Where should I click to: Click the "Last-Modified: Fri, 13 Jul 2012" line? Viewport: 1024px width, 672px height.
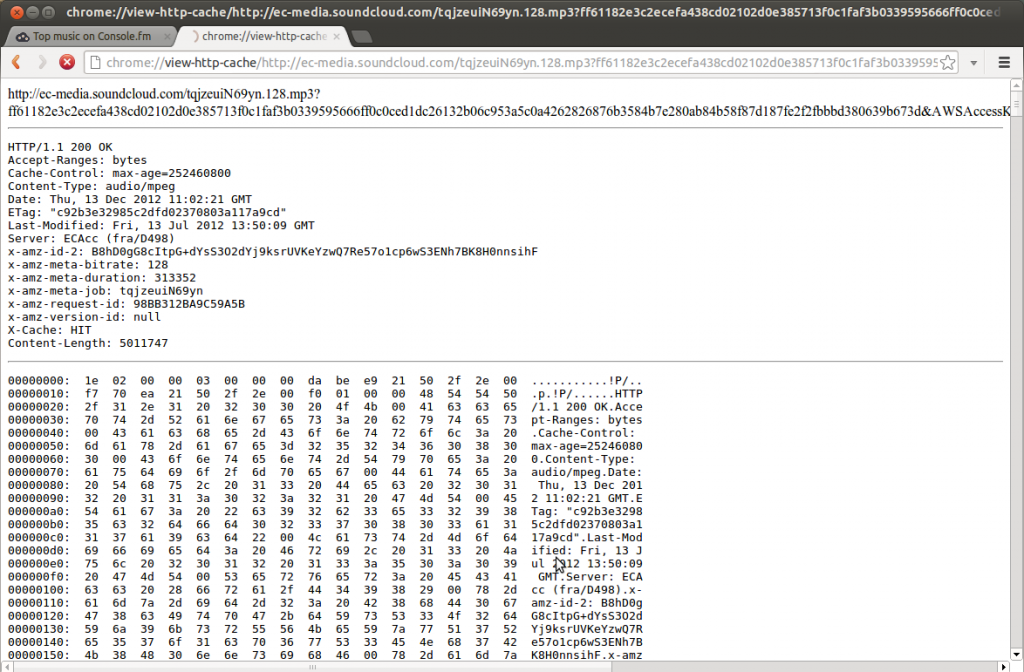coord(161,225)
